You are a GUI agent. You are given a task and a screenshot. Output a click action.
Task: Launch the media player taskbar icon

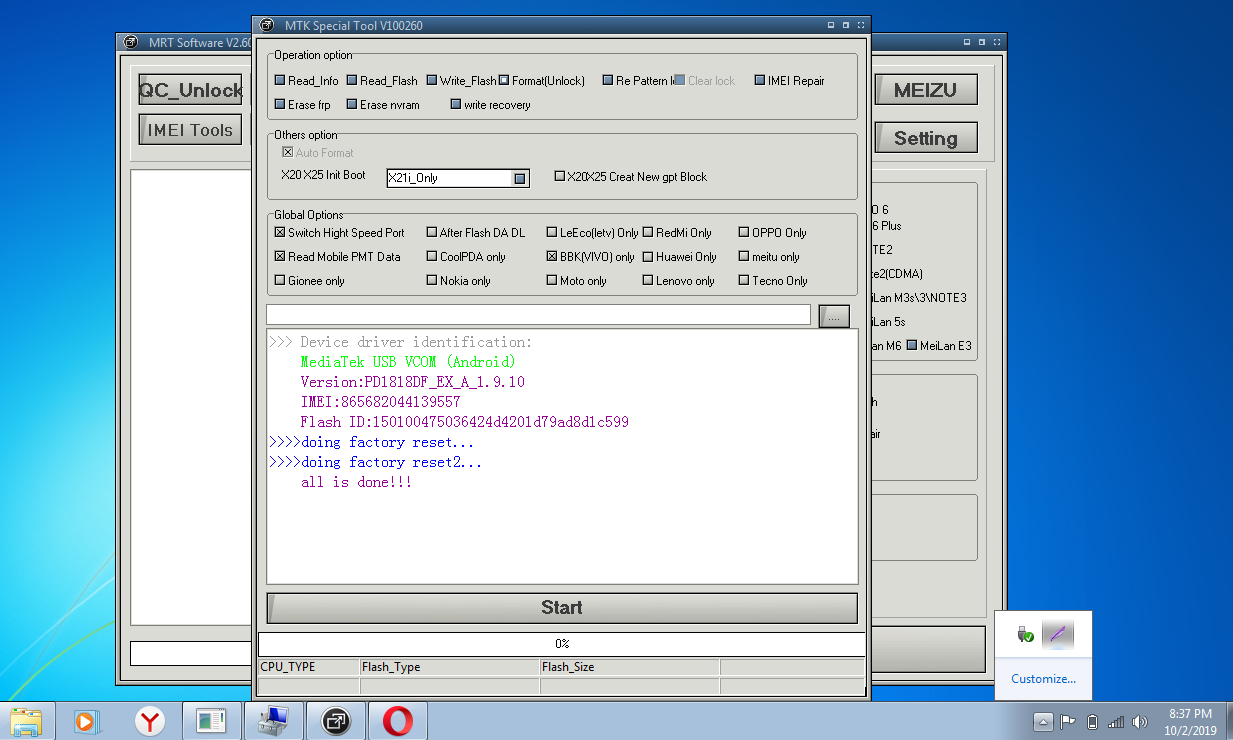point(88,720)
